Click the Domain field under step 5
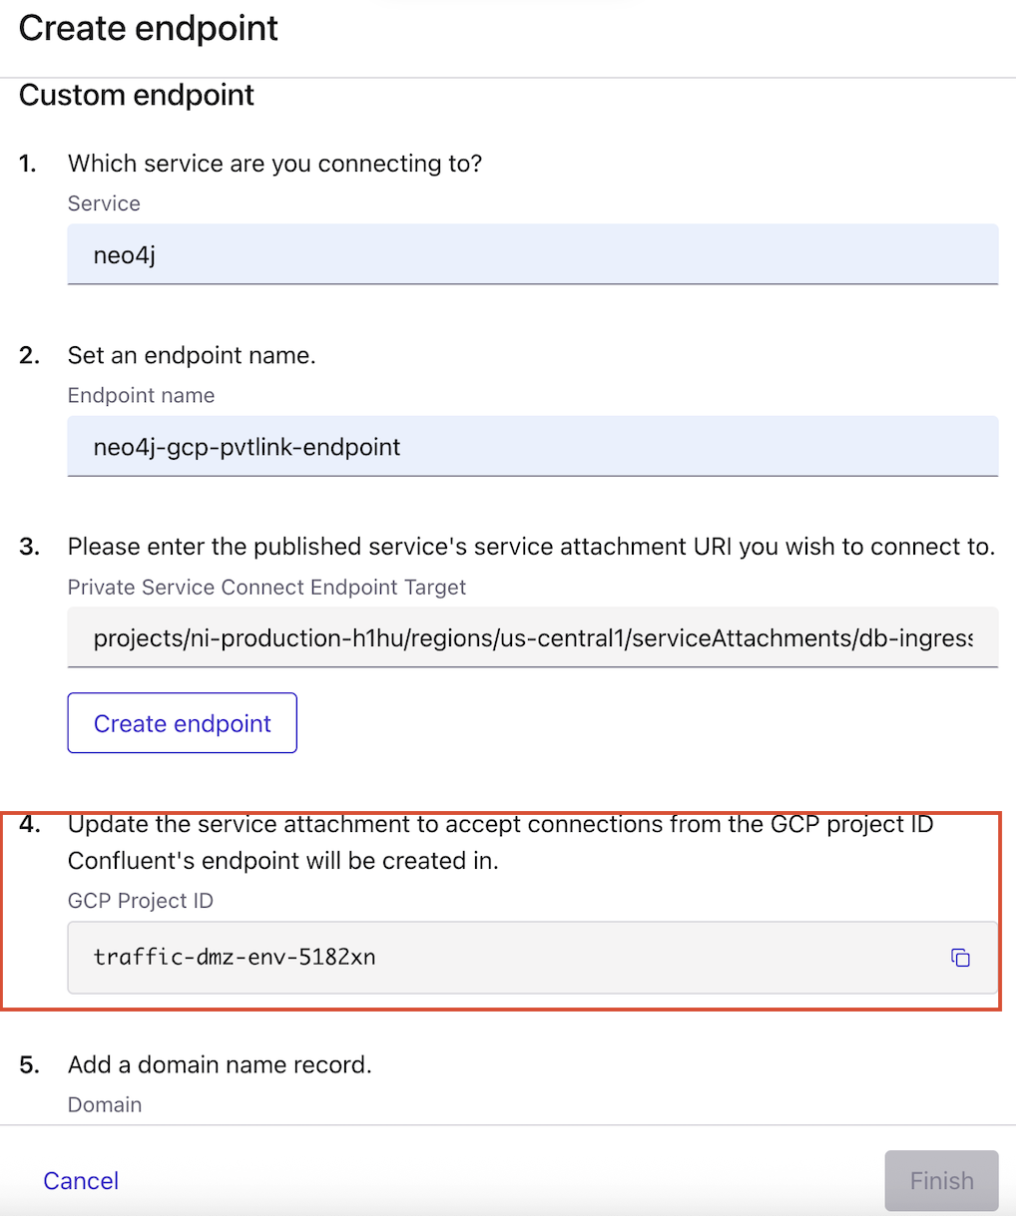Image resolution: width=1016 pixels, height=1216 pixels. point(104,1104)
